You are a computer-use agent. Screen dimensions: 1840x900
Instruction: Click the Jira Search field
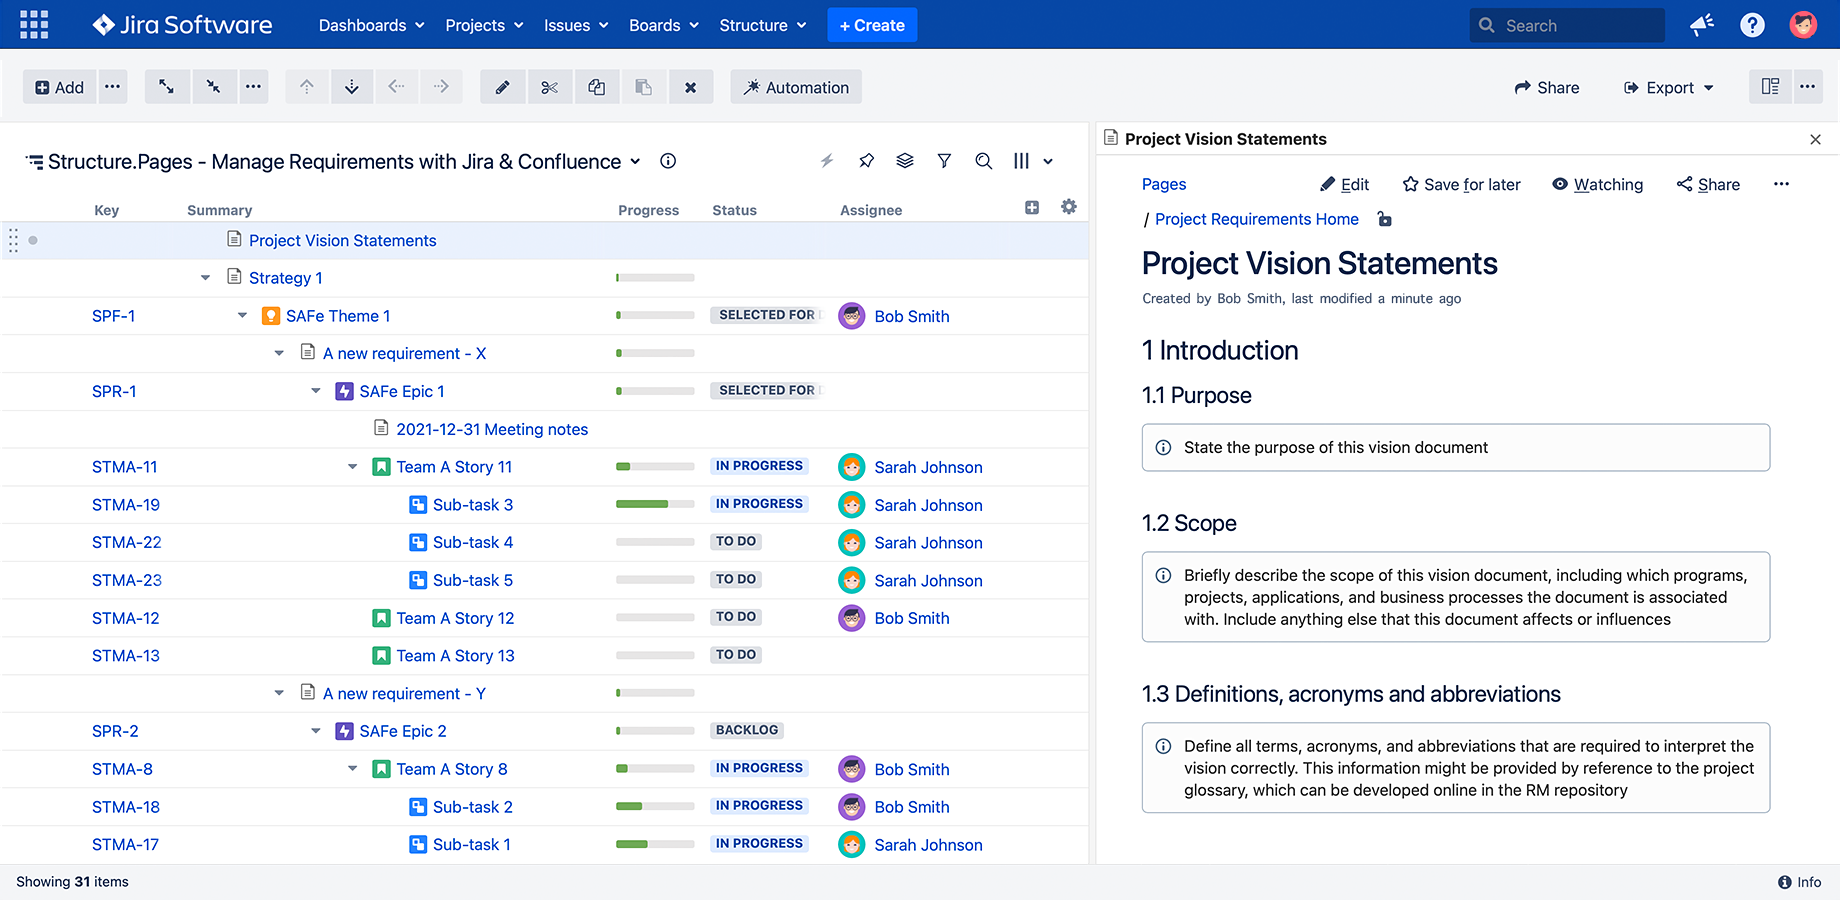(x=1567, y=25)
